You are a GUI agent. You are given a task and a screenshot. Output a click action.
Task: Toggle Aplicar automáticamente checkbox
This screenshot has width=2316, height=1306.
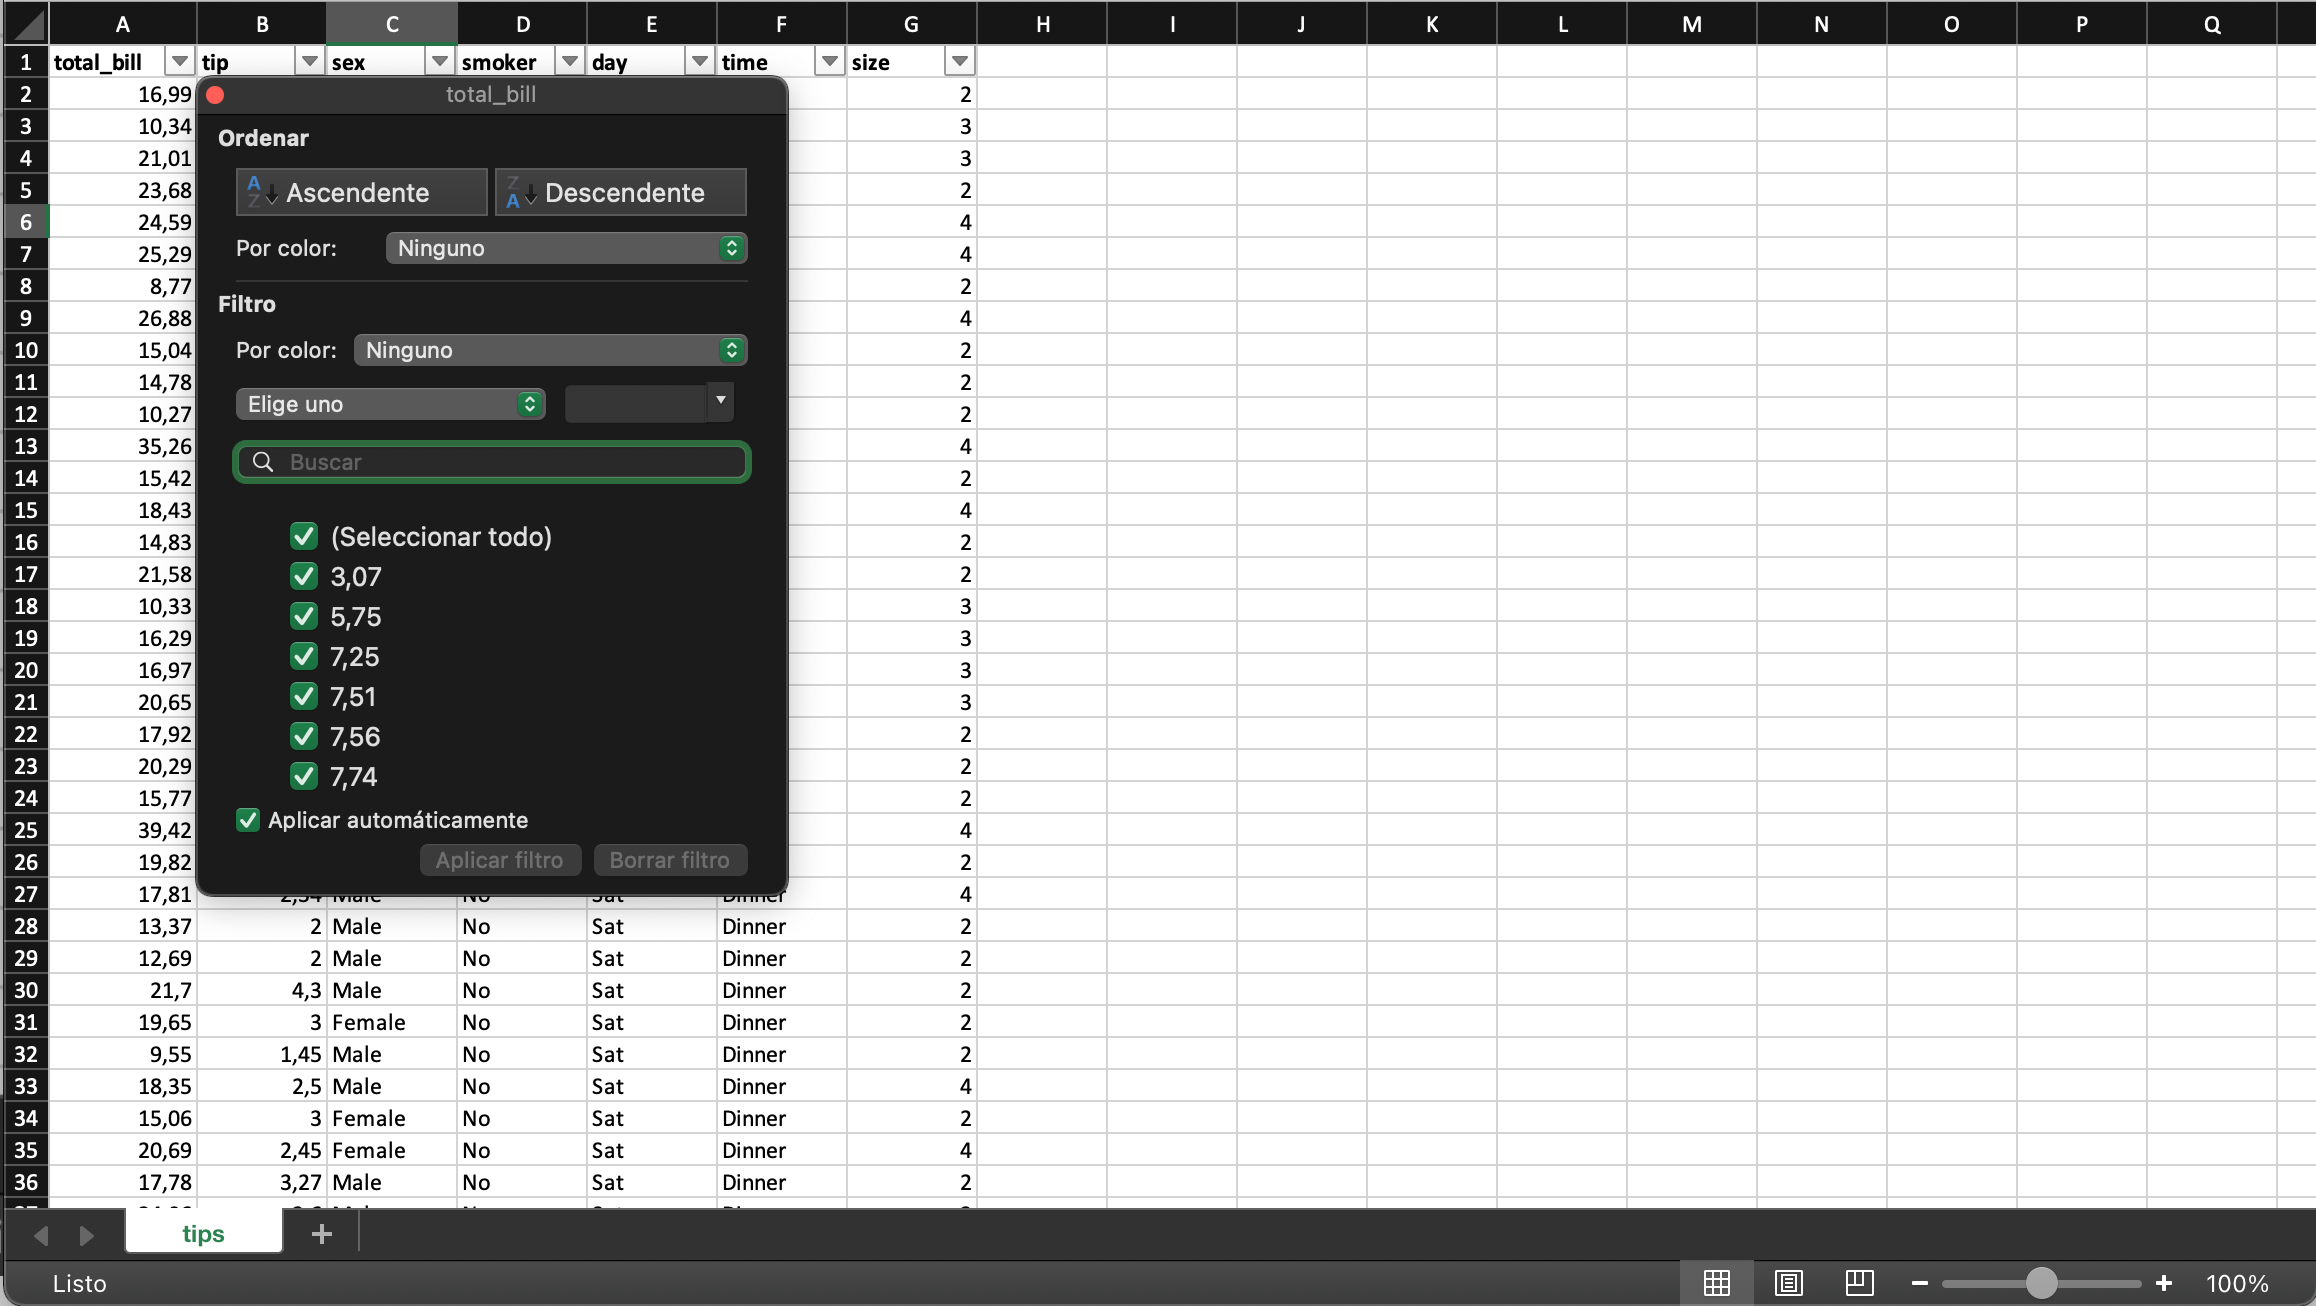(x=248, y=820)
